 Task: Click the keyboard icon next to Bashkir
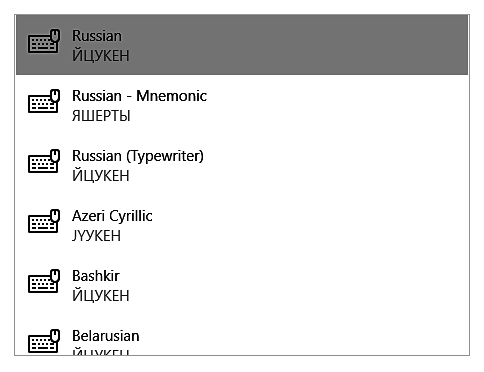44,281
